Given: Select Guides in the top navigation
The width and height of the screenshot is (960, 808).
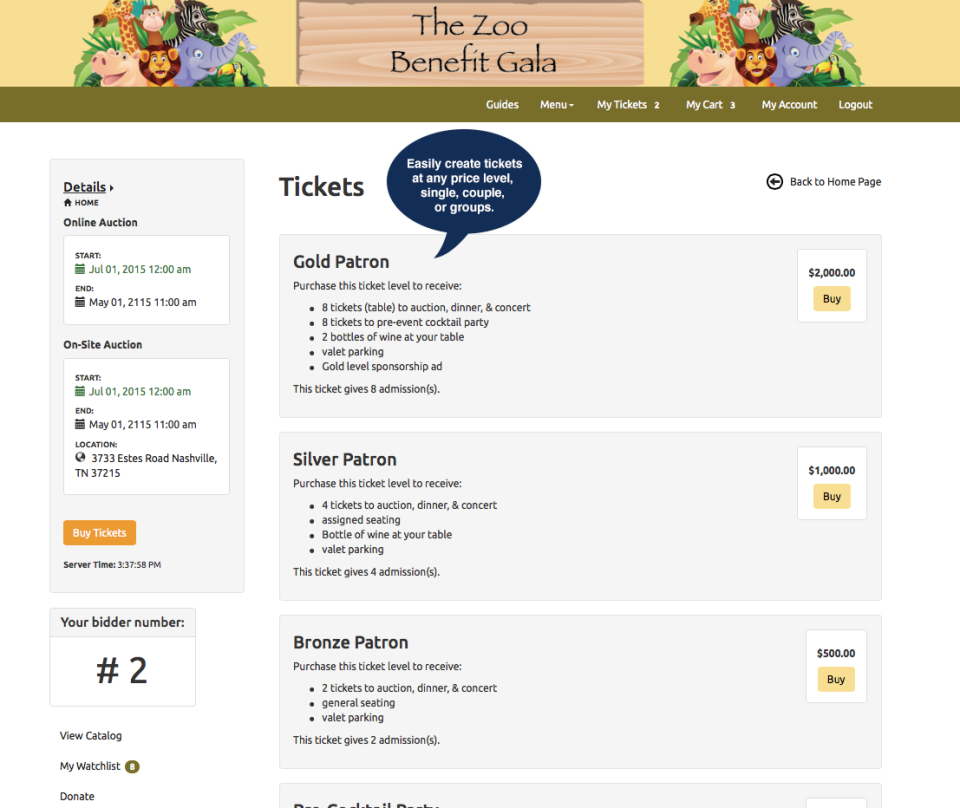Looking at the screenshot, I should 502,104.
